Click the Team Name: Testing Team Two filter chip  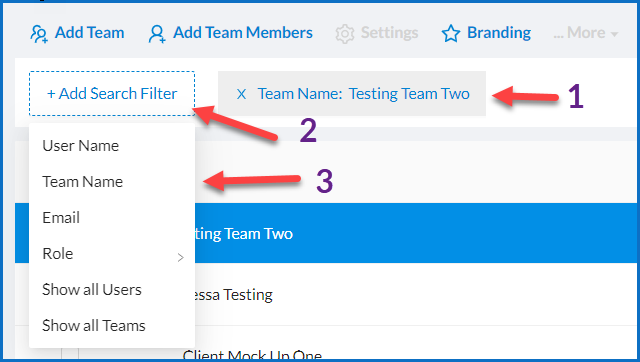(x=352, y=93)
